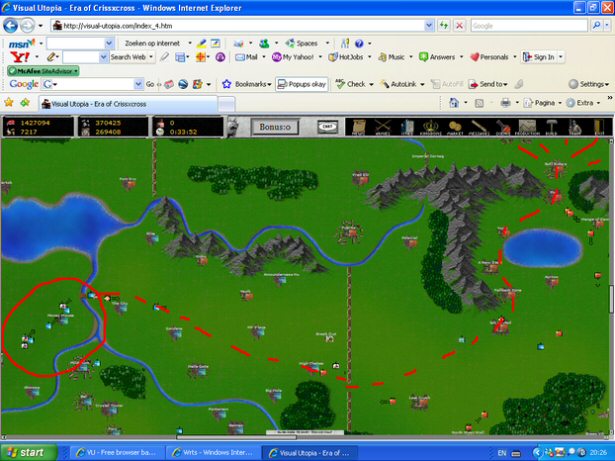The width and height of the screenshot is (615, 461).
Task: Click the red Stop icon beside address bar
Action: [459, 26]
